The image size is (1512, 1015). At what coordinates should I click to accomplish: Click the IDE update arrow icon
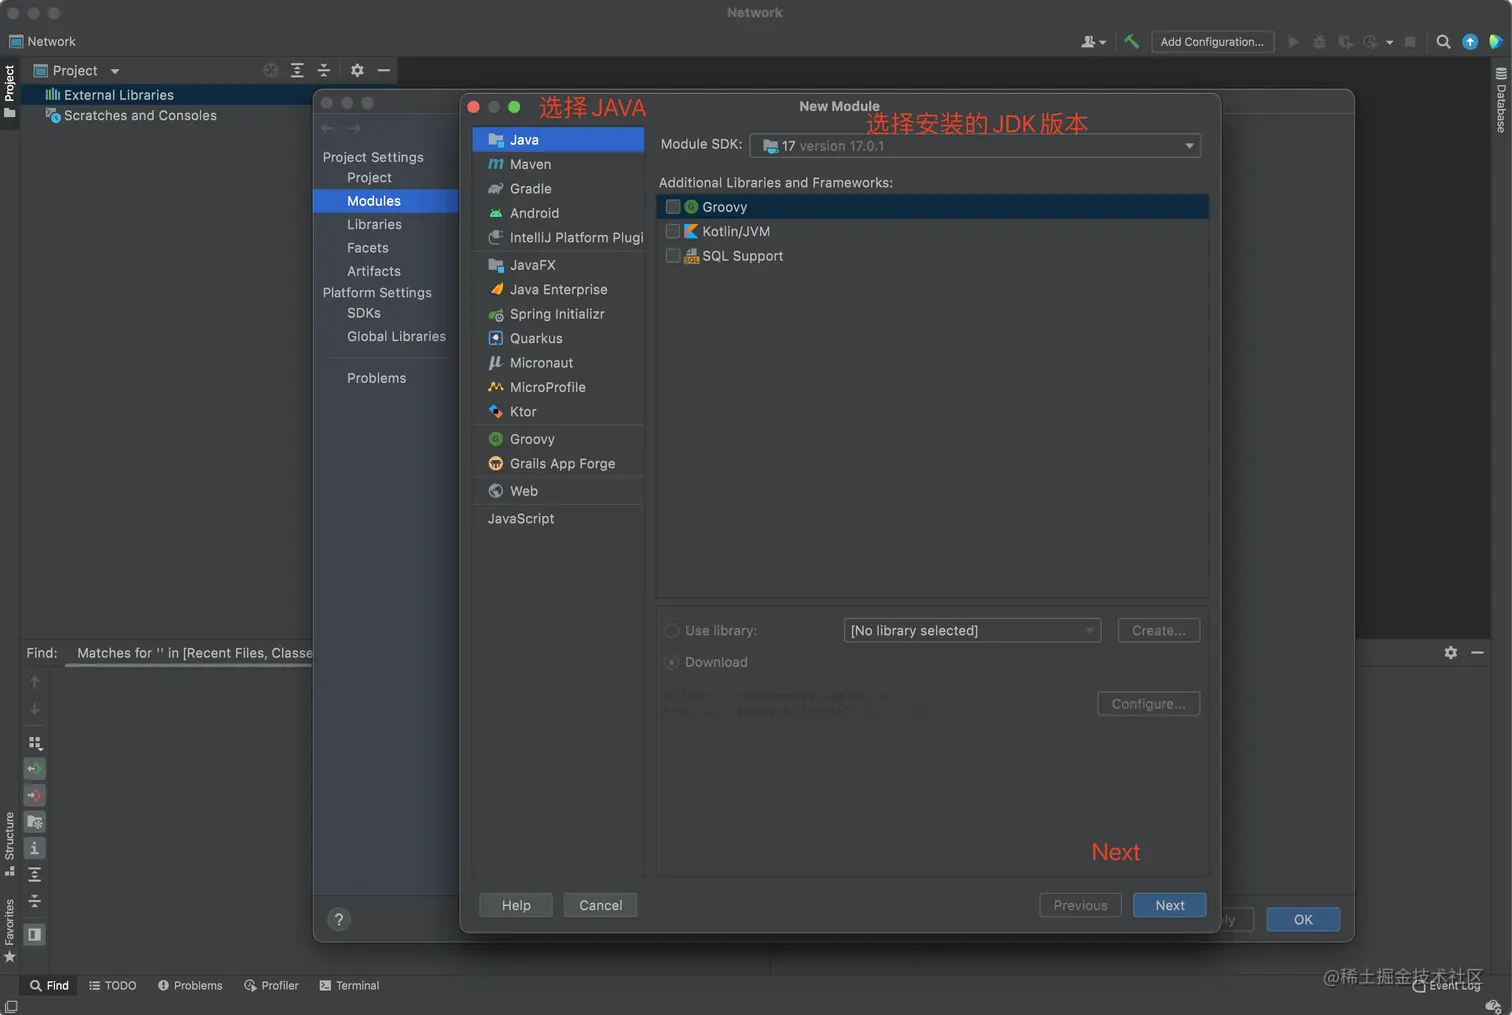(x=1470, y=42)
